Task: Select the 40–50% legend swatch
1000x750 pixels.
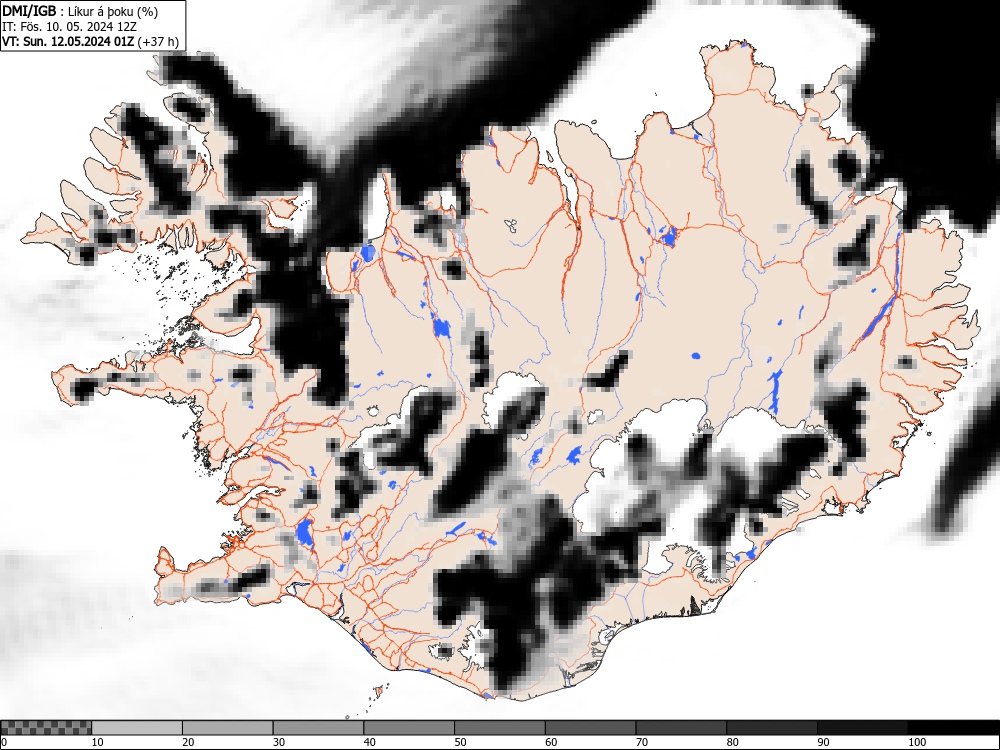Action: click(x=409, y=728)
